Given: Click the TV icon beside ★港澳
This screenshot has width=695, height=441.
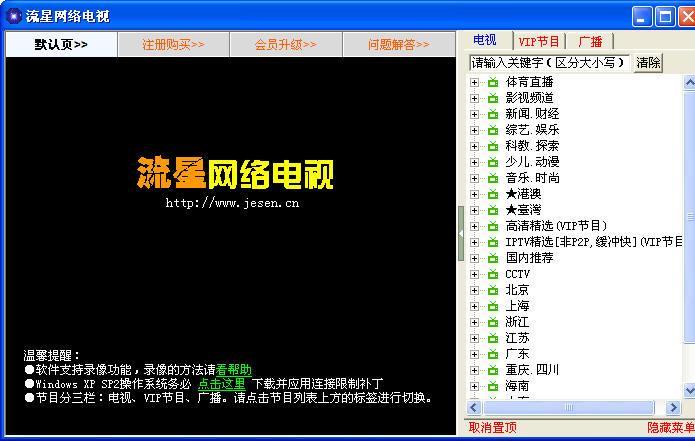Looking at the screenshot, I should coord(493,194).
